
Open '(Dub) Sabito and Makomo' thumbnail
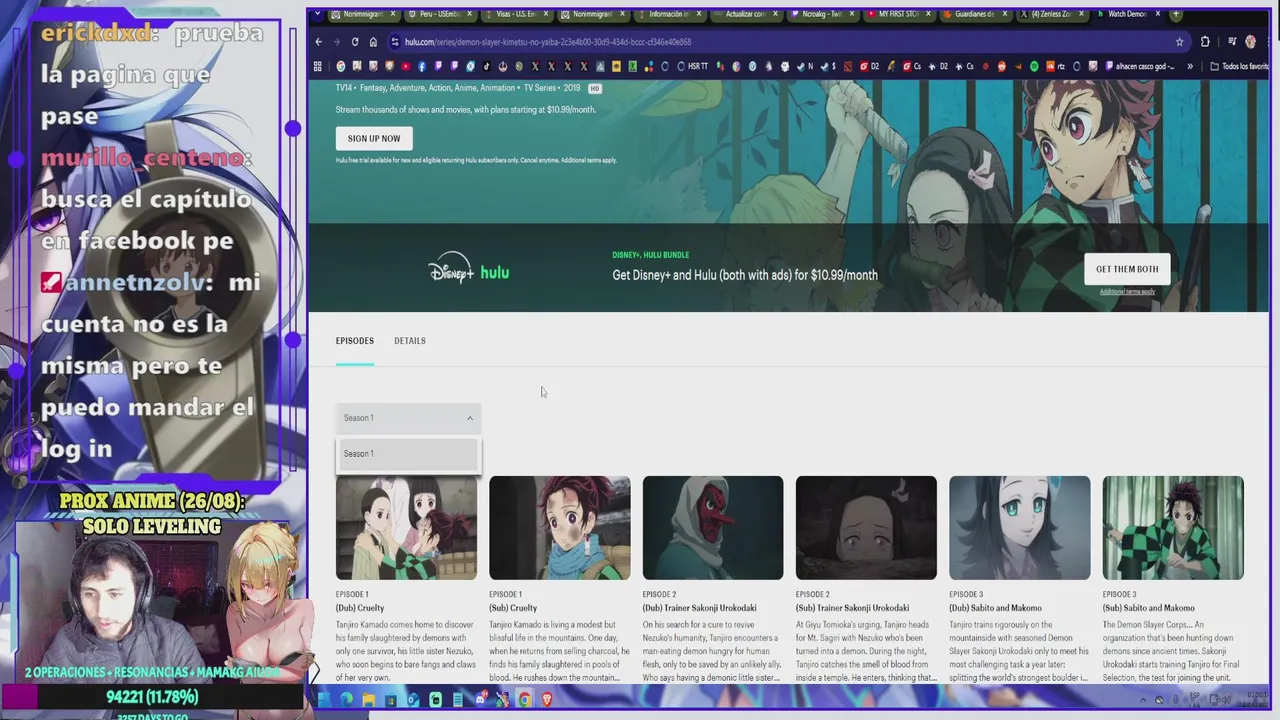click(1020, 528)
